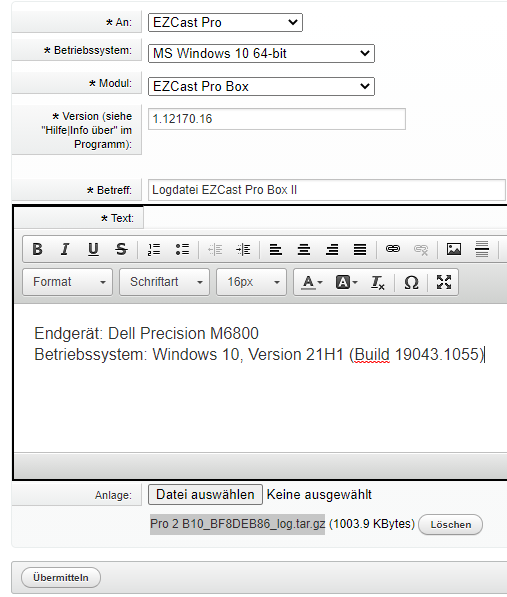Viewport: 507px width, 597px height.
Task: Increase the text indent
Action: [243, 249]
